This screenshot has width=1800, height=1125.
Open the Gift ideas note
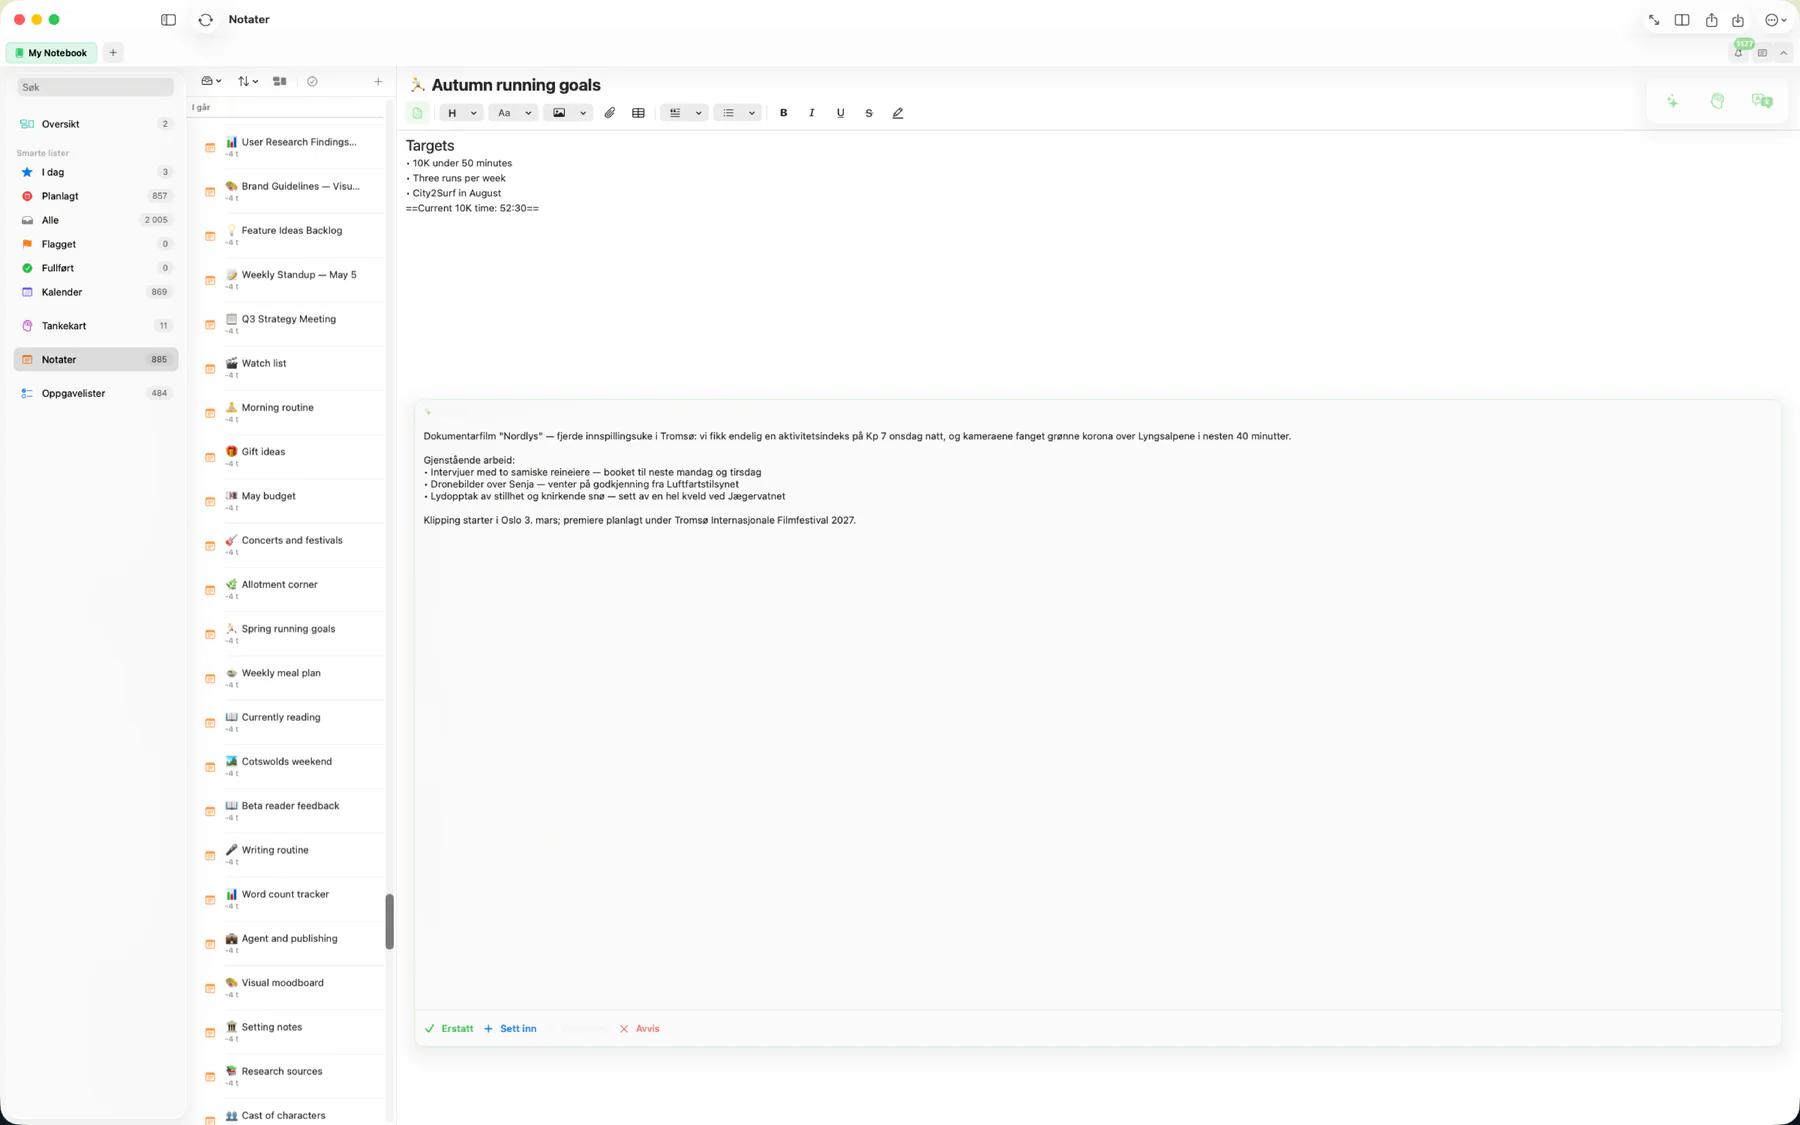[291, 456]
